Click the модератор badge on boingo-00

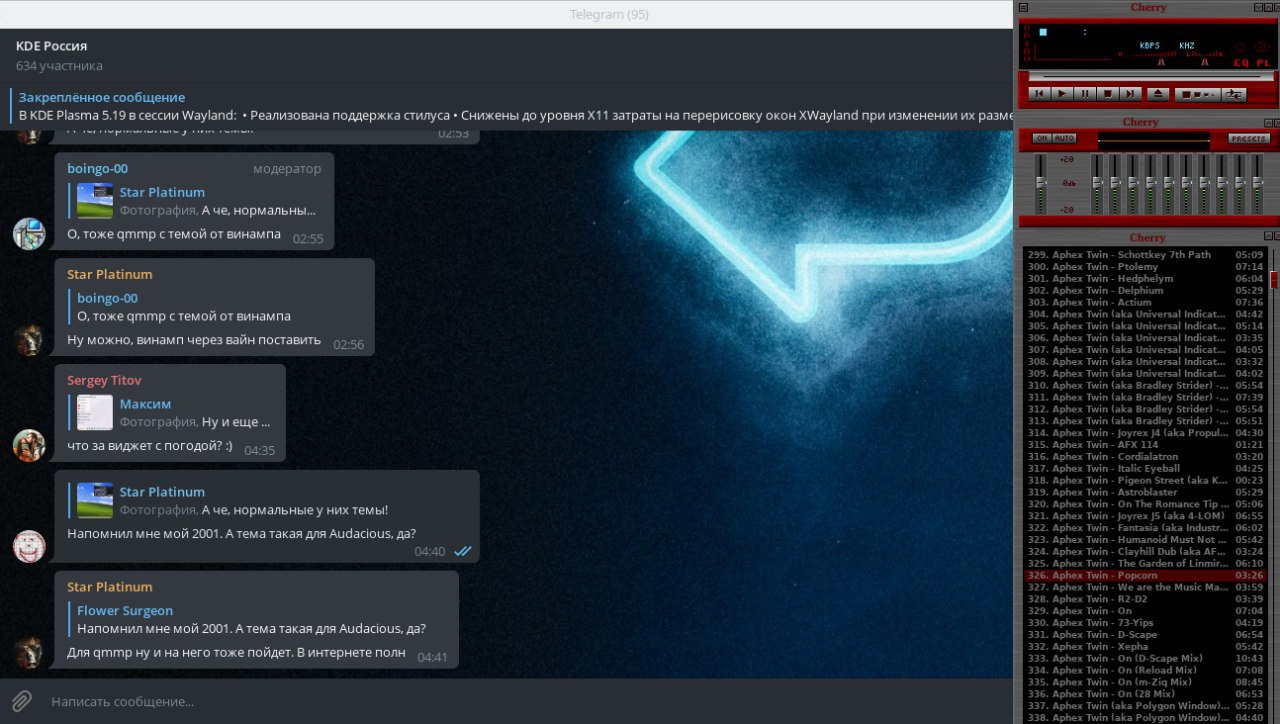point(288,169)
